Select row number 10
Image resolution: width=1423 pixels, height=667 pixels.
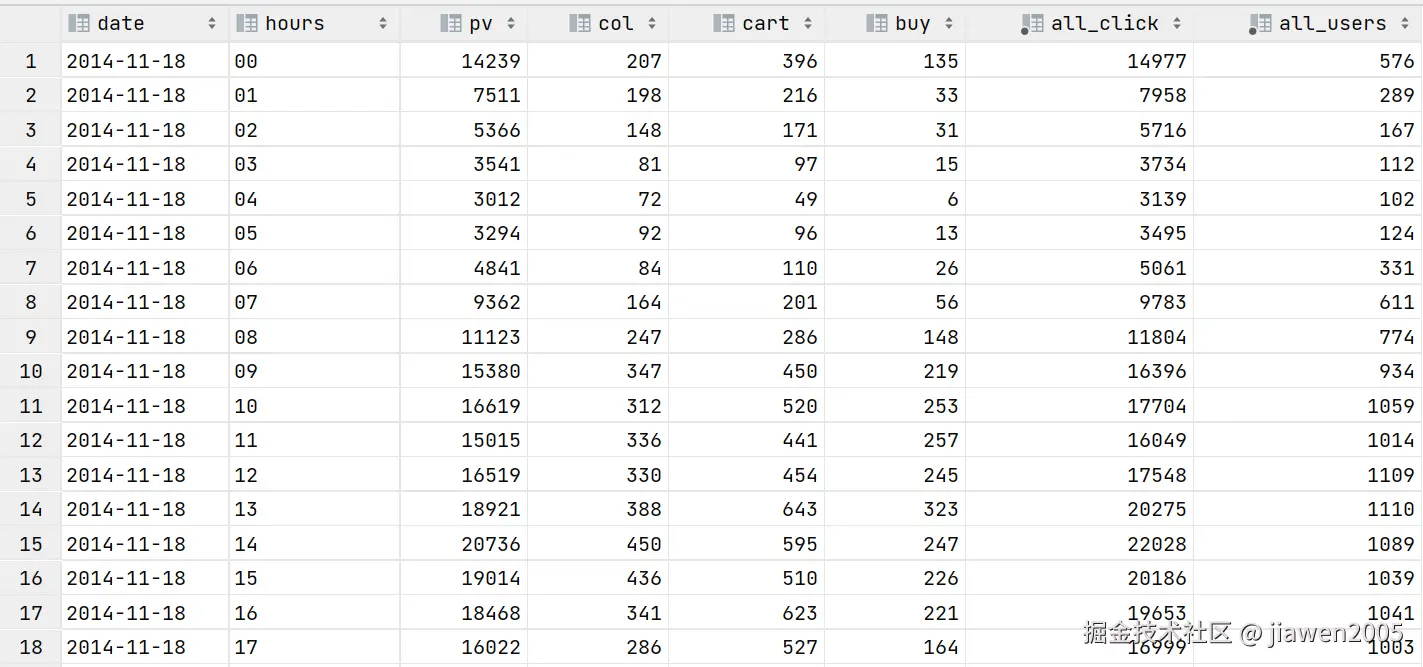point(31,371)
